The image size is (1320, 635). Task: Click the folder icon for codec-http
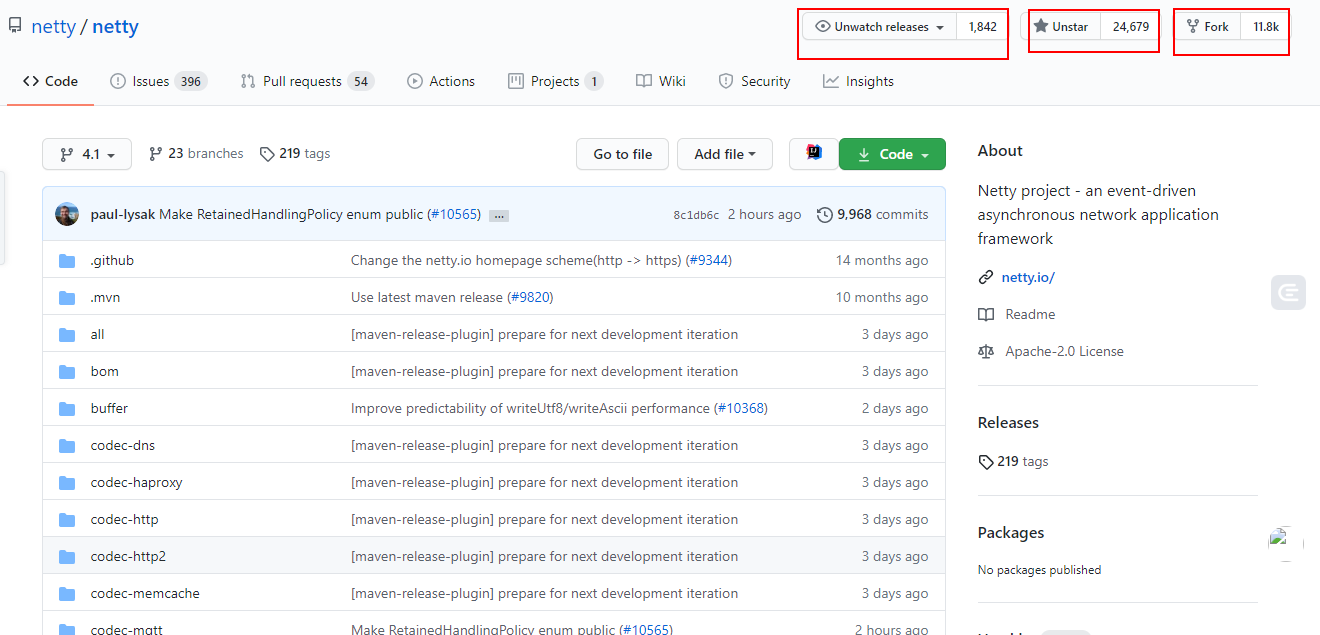(x=67, y=520)
